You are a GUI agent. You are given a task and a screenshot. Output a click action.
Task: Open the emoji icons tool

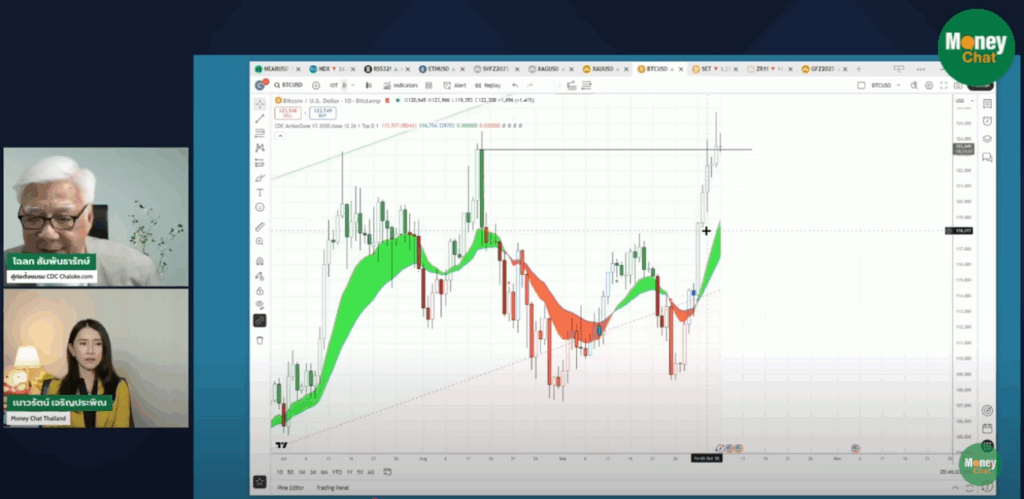pyautogui.click(x=260, y=207)
